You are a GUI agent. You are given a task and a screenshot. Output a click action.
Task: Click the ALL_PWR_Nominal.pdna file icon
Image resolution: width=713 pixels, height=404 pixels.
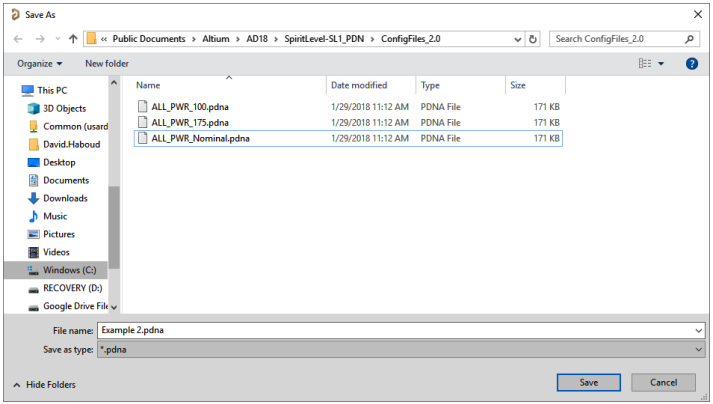(x=142, y=138)
